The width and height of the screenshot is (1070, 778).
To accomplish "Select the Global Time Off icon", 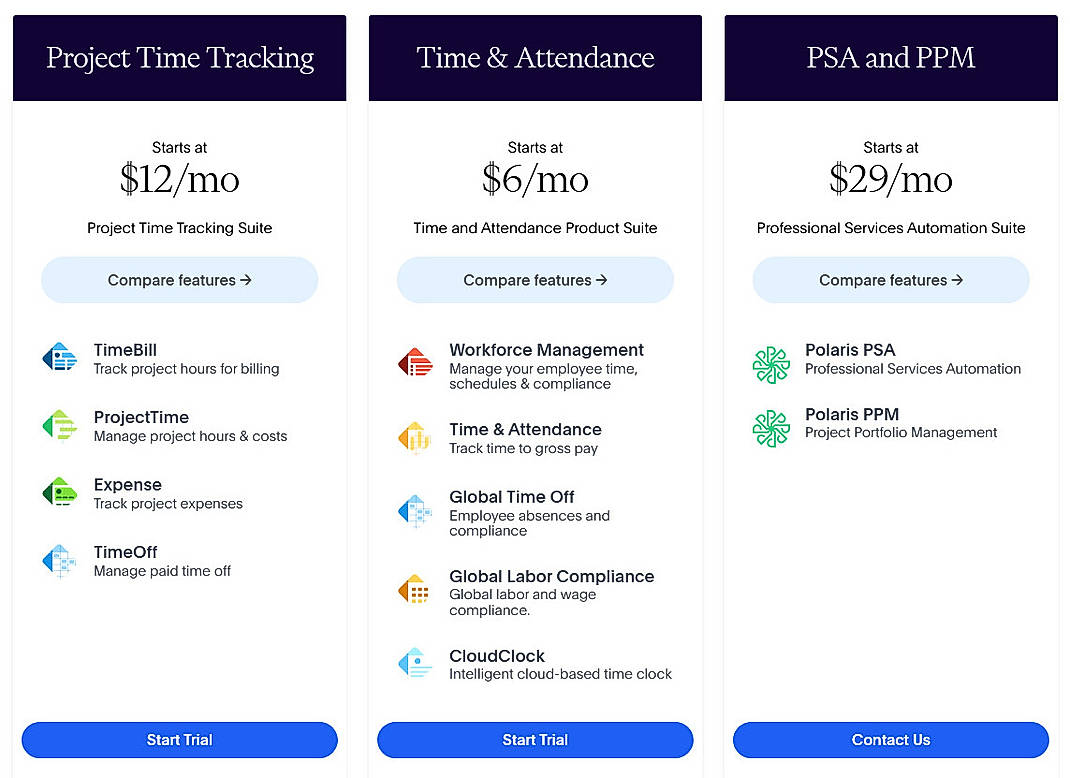I will click(x=416, y=511).
